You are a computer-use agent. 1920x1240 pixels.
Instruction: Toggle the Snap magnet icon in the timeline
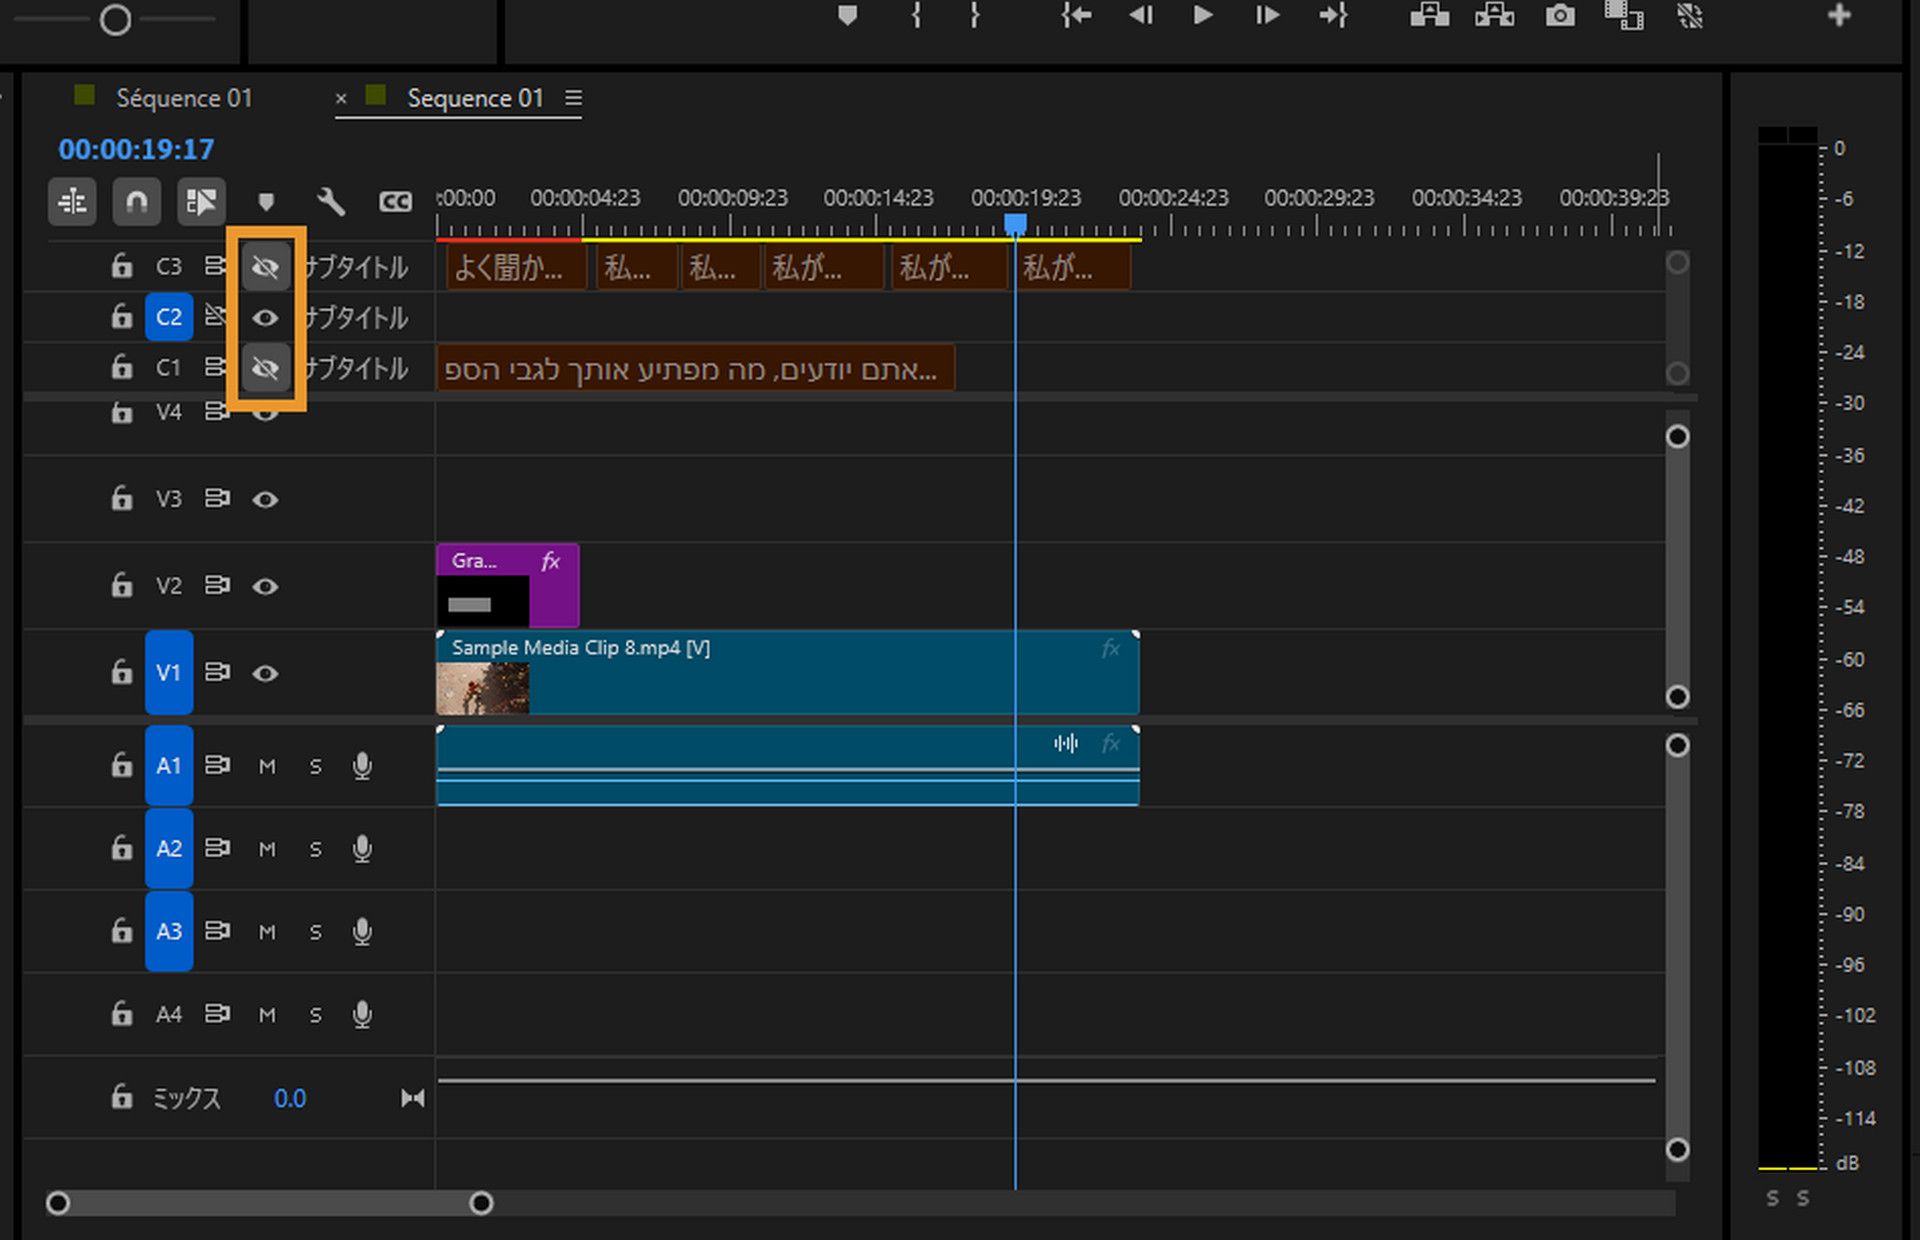coord(137,202)
